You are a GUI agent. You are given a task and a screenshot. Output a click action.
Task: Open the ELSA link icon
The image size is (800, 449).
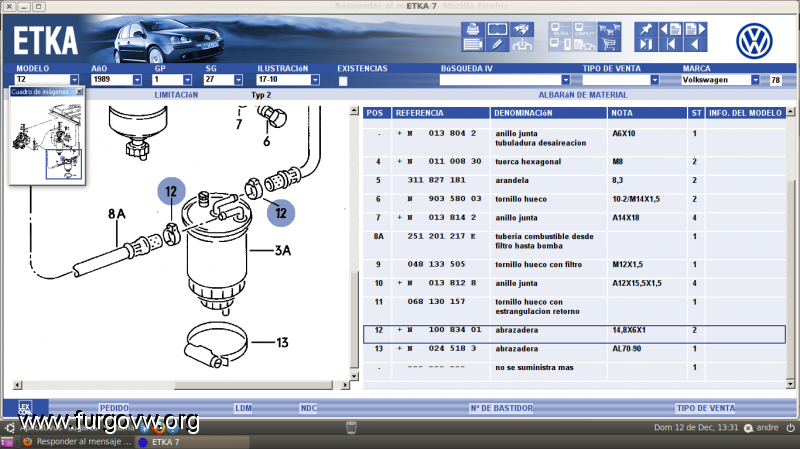(x=560, y=29)
